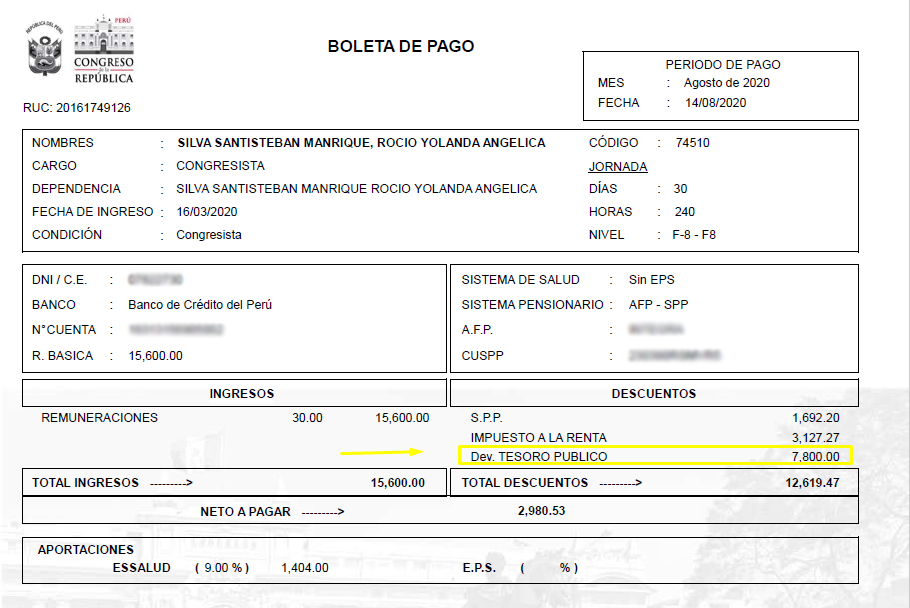
Task: Click the SISTEMA DE SALUD label
Action: point(521,280)
